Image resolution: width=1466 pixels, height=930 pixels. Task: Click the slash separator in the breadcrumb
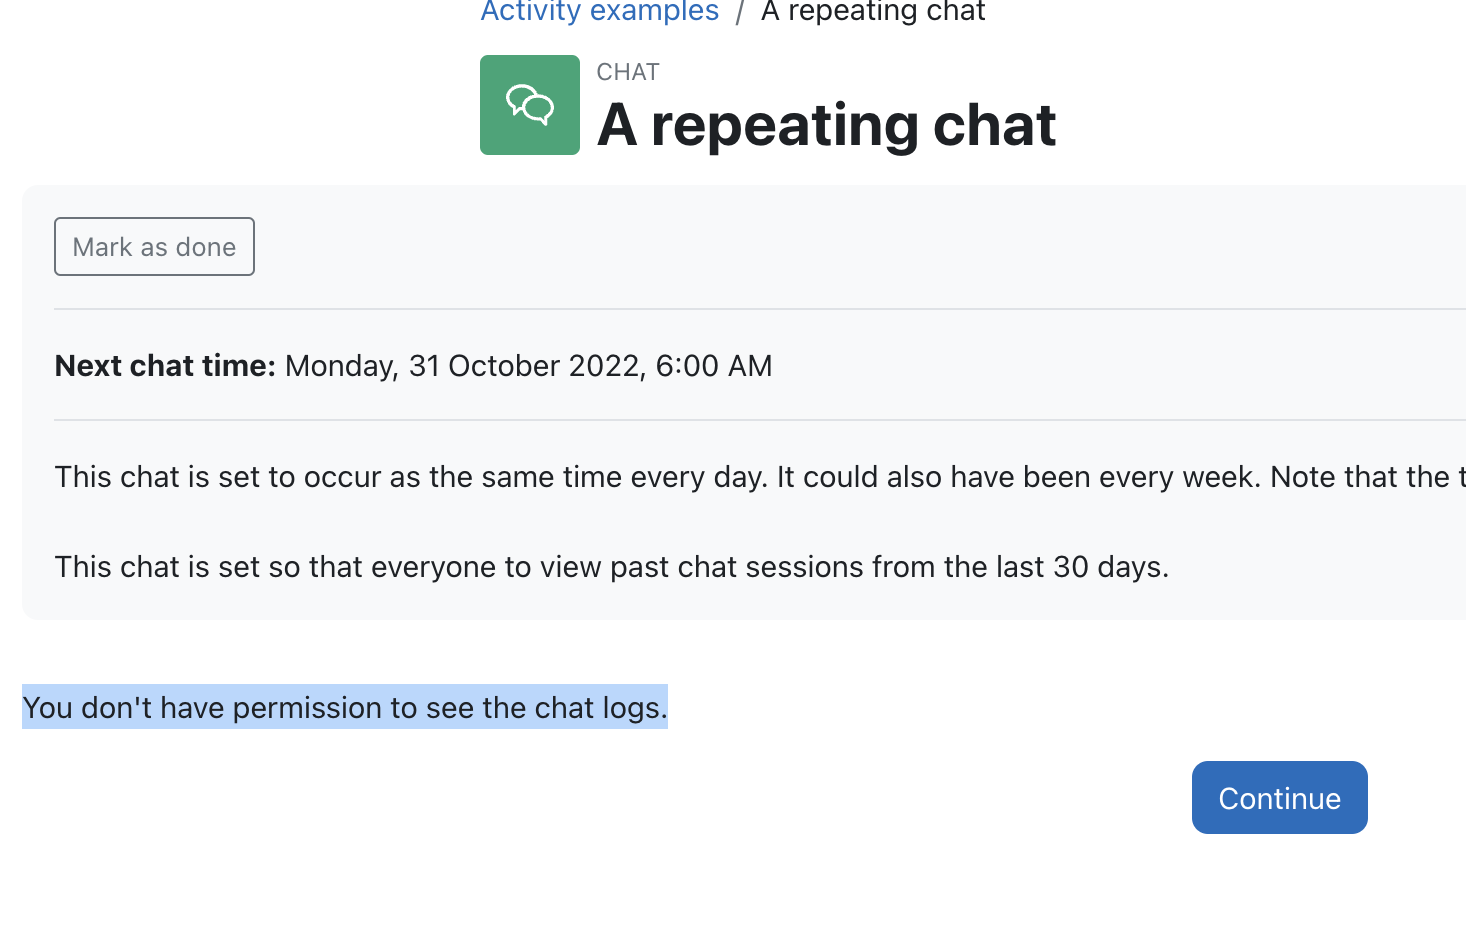740,12
